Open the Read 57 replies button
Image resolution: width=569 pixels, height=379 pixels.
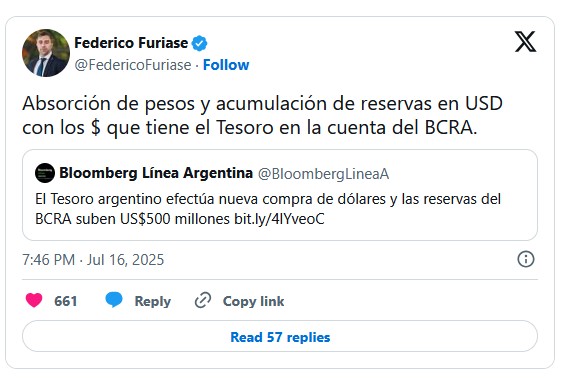(x=280, y=336)
